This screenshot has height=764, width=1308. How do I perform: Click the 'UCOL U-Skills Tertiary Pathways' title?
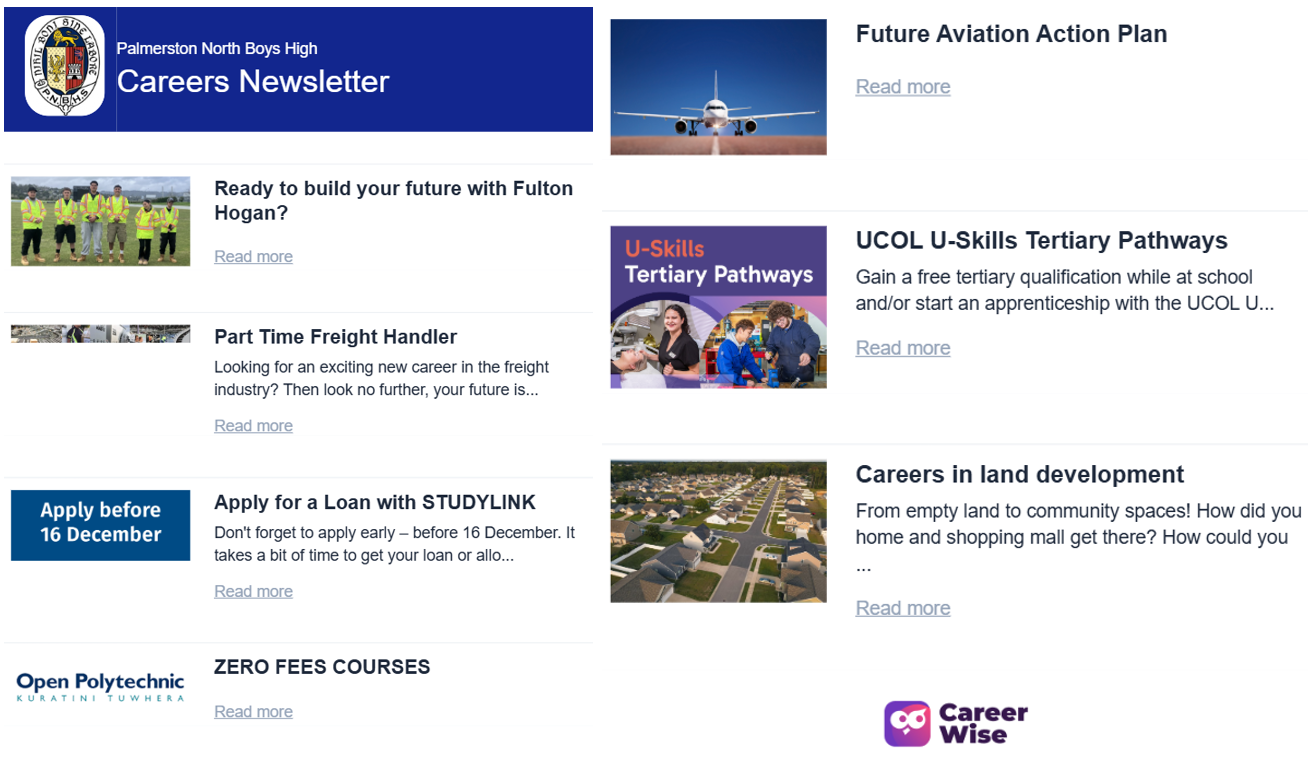click(x=1041, y=241)
